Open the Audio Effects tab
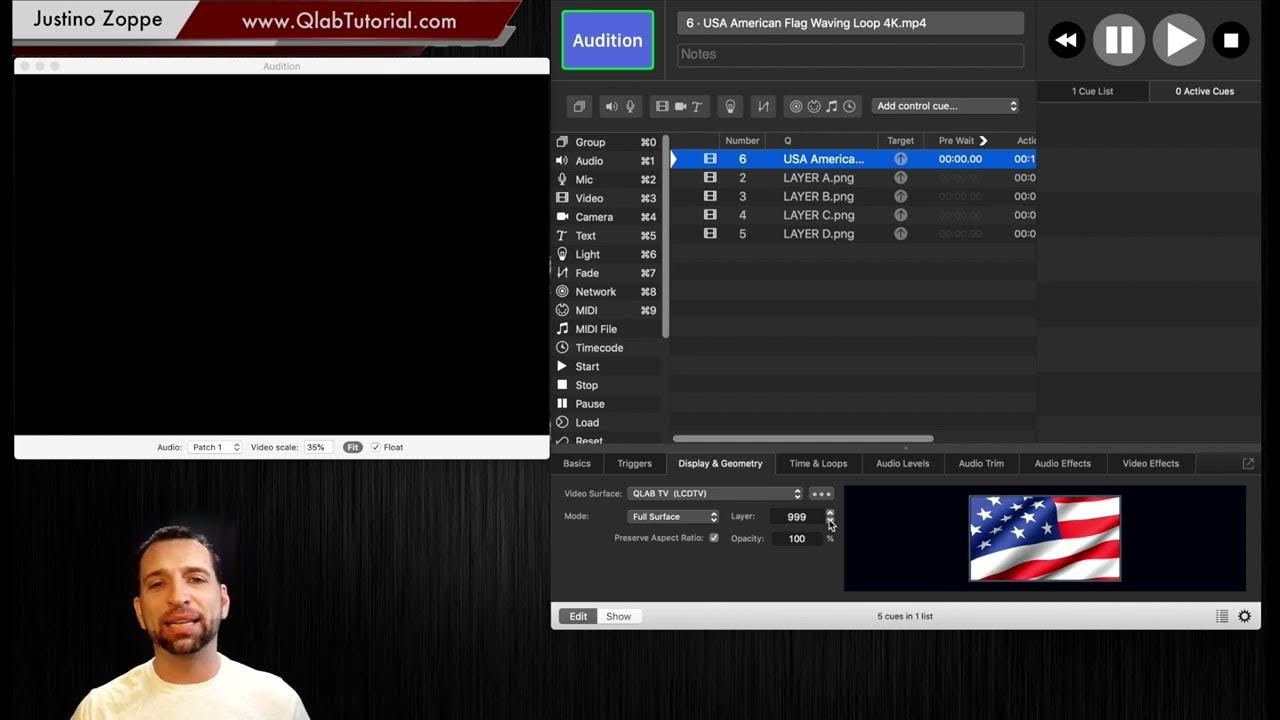Viewport: 1280px width, 720px height. coord(1062,463)
